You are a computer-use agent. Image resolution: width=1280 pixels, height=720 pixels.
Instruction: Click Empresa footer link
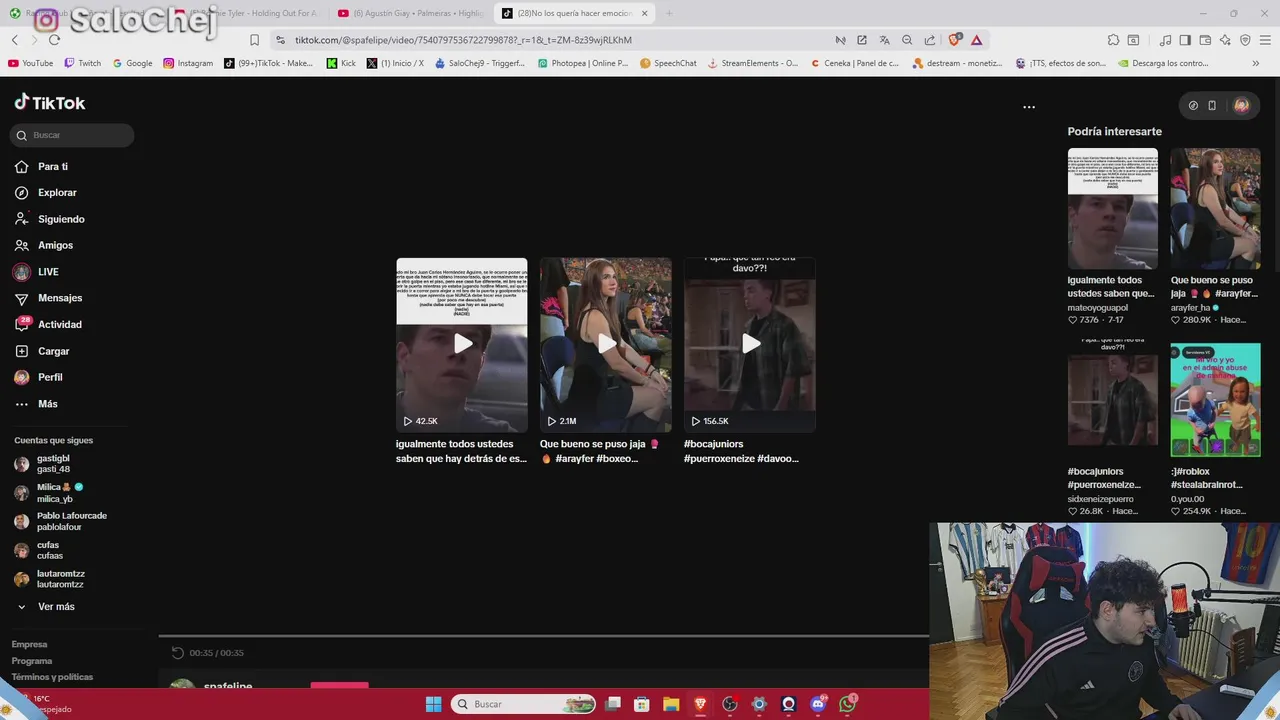point(29,645)
